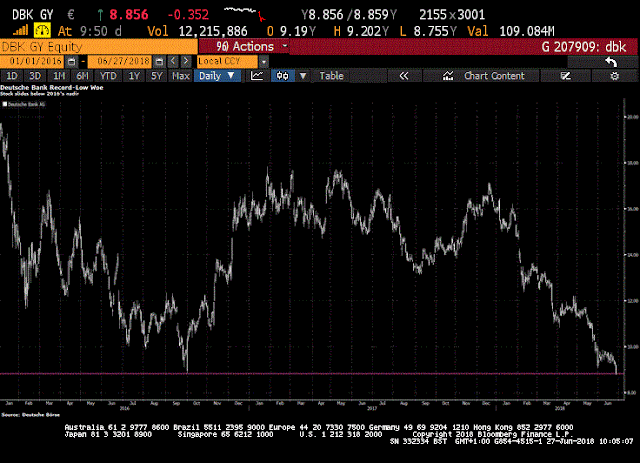The image size is (640, 463).
Task: Select the 1Y range tab
Action: 134,76
